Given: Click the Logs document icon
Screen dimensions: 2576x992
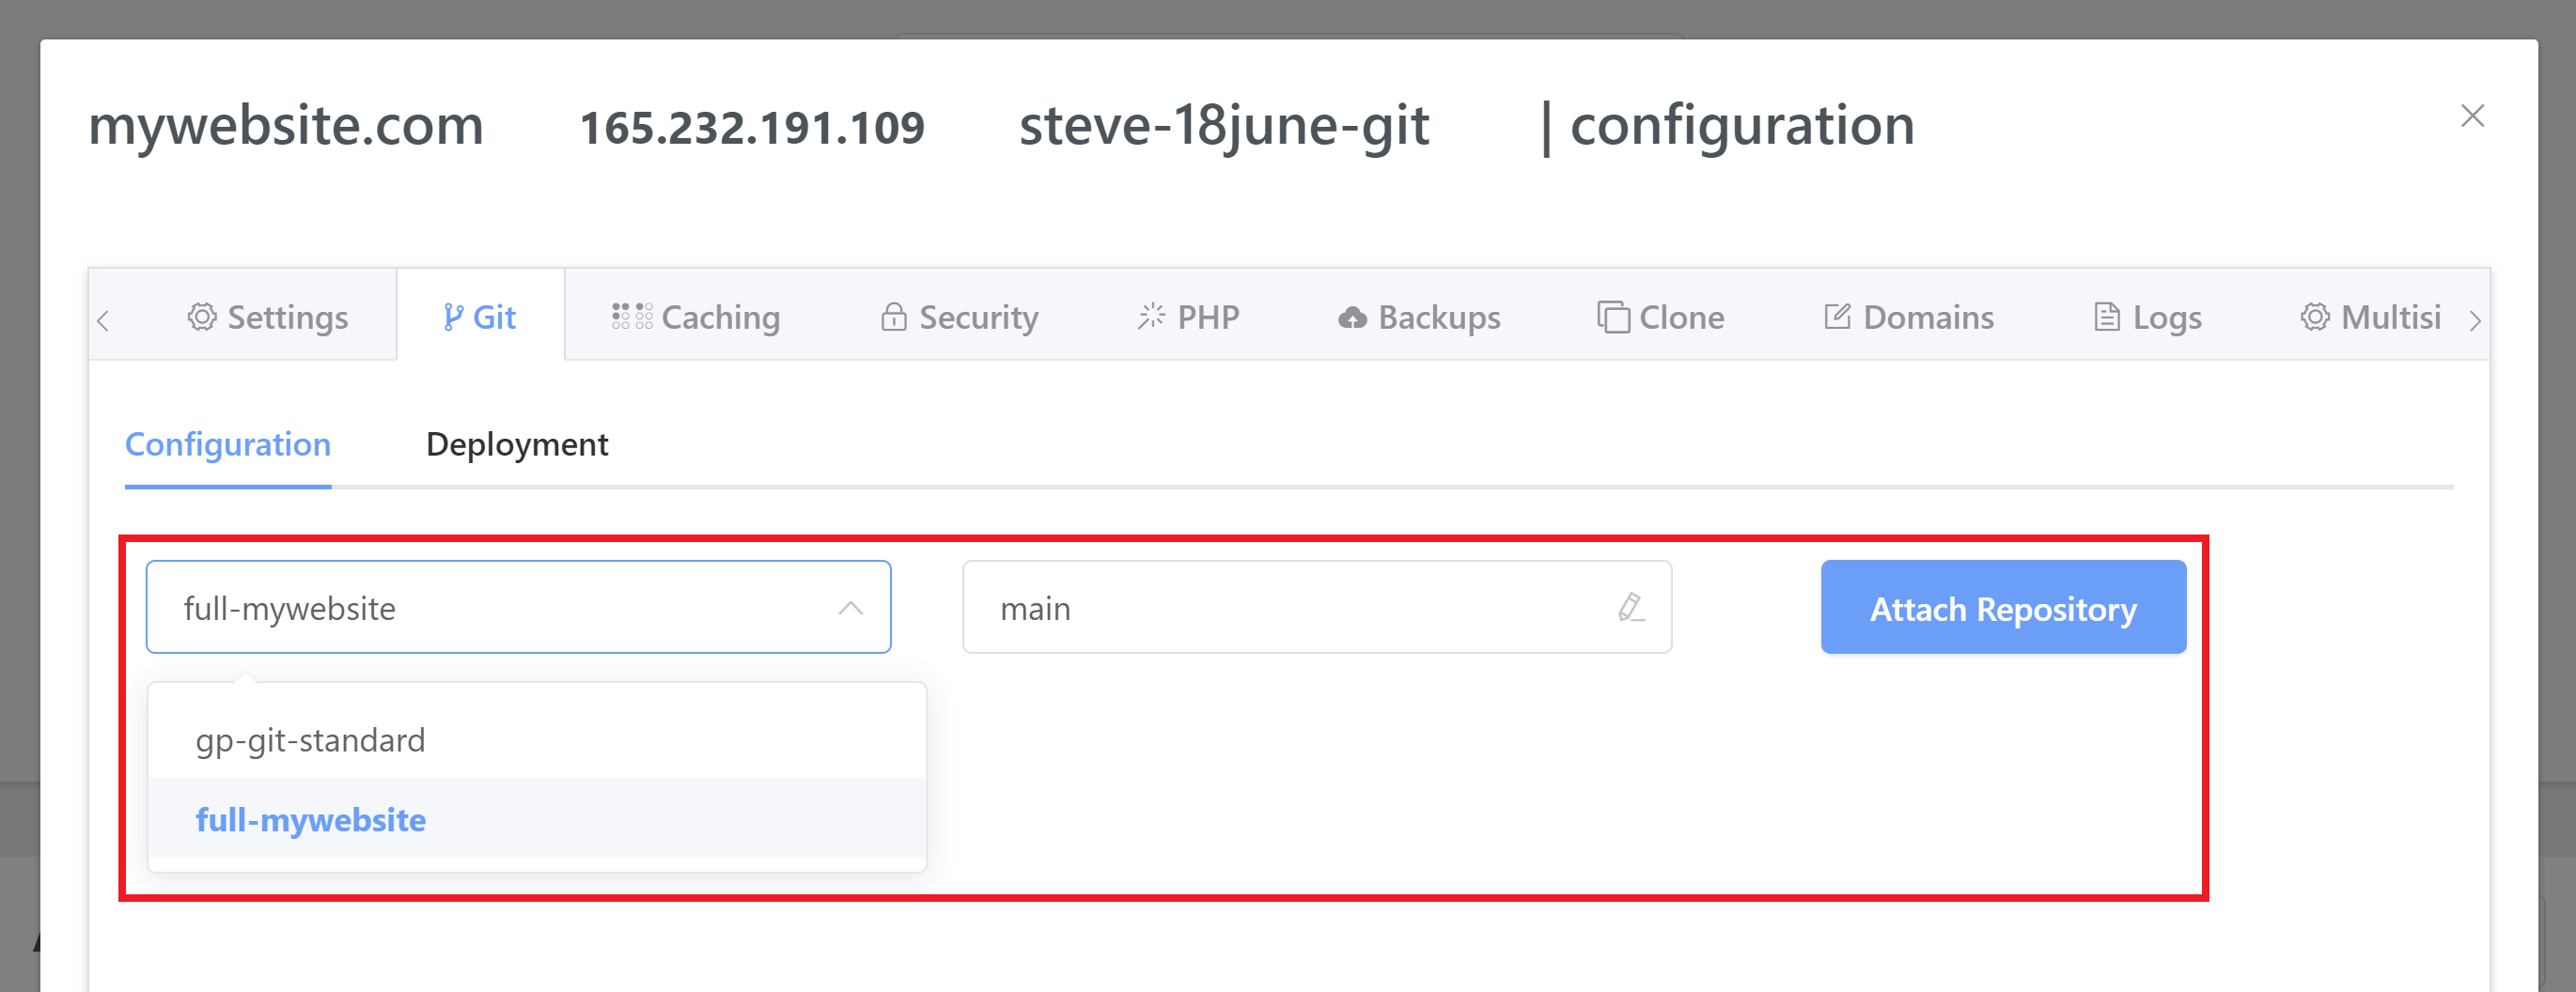Looking at the screenshot, I should tap(2106, 317).
